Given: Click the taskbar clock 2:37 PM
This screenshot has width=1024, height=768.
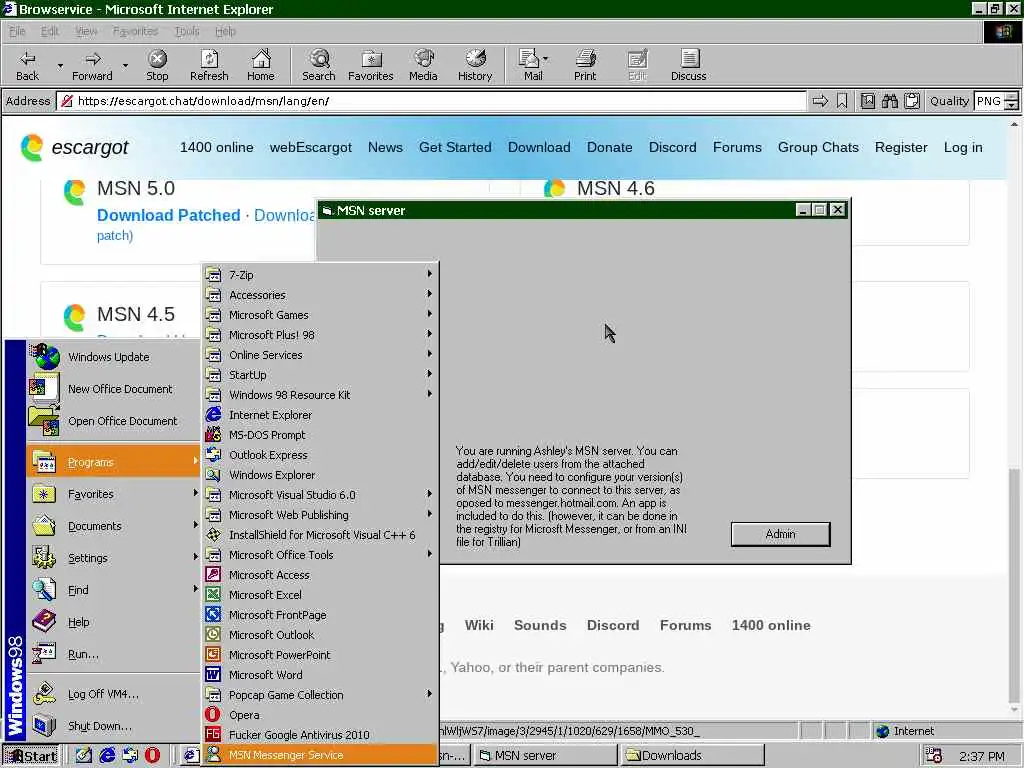Looking at the screenshot, I should tap(981, 756).
